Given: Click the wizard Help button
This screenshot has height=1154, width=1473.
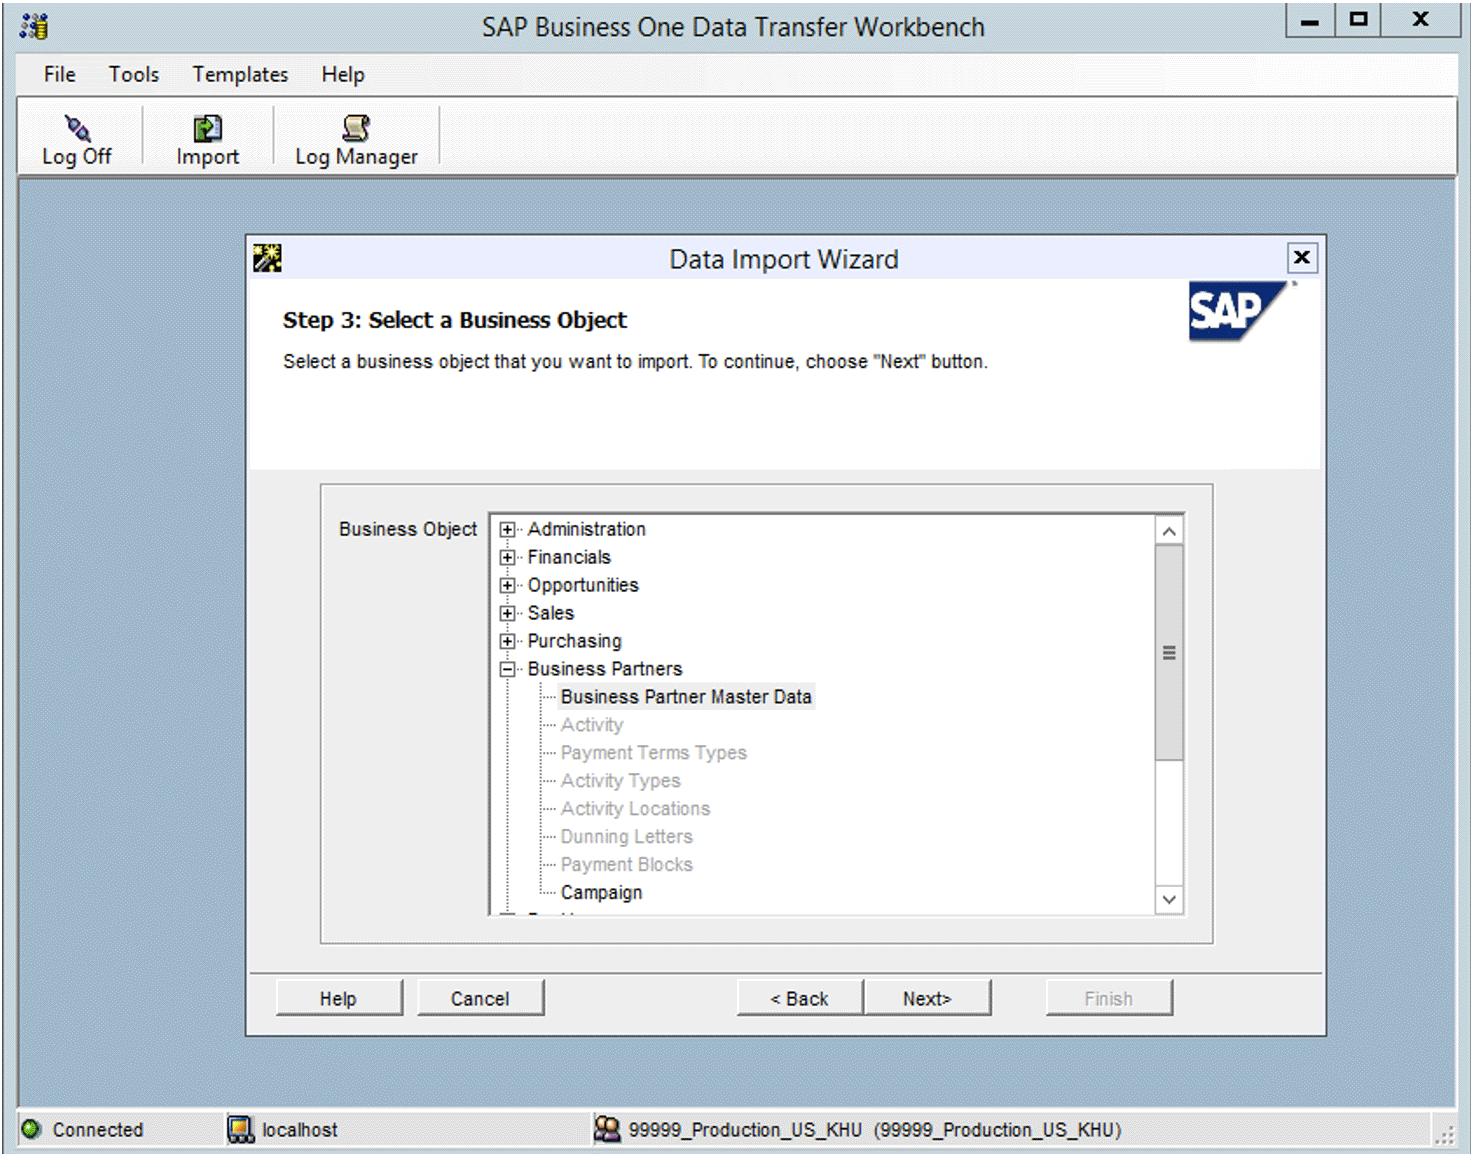Looking at the screenshot, I should pos(339,998).
